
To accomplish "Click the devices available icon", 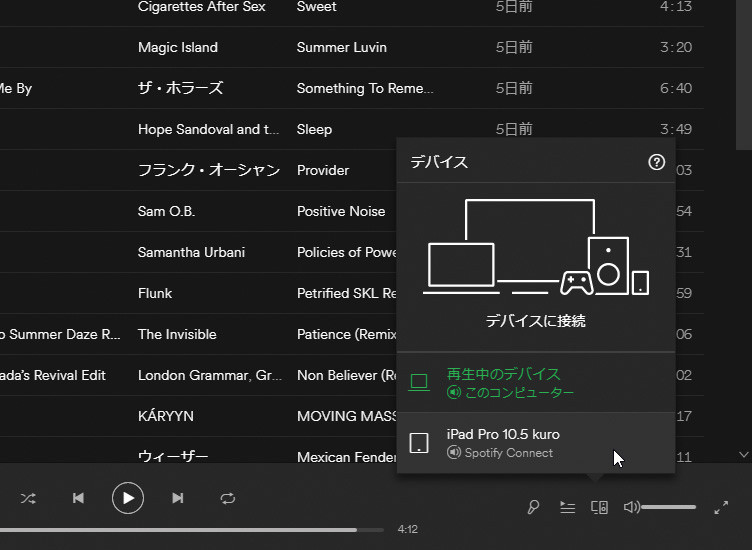I will click(x=599, y=507).
